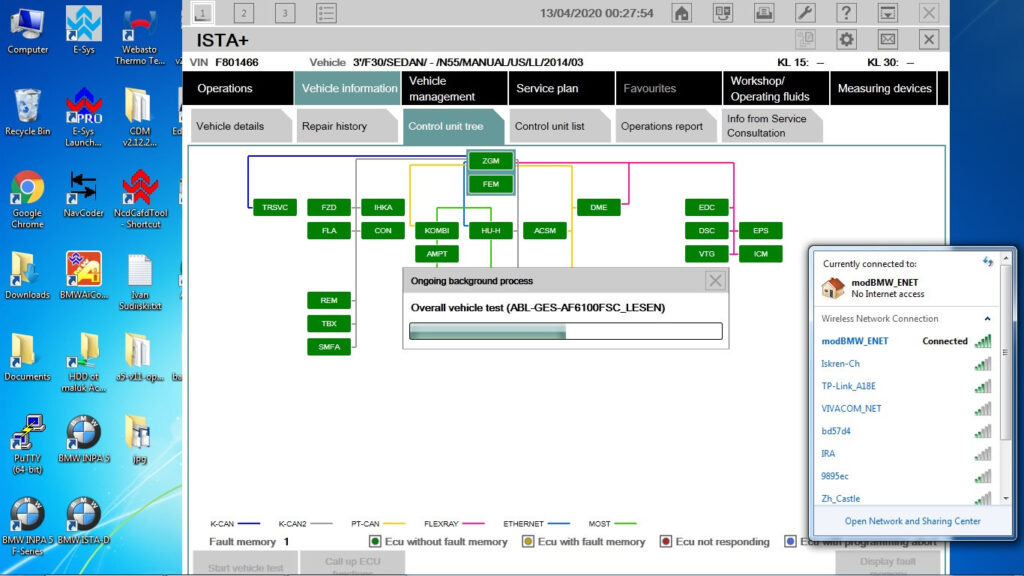Go to the Service plan tab
The image size is (1024, 576).
562,88
